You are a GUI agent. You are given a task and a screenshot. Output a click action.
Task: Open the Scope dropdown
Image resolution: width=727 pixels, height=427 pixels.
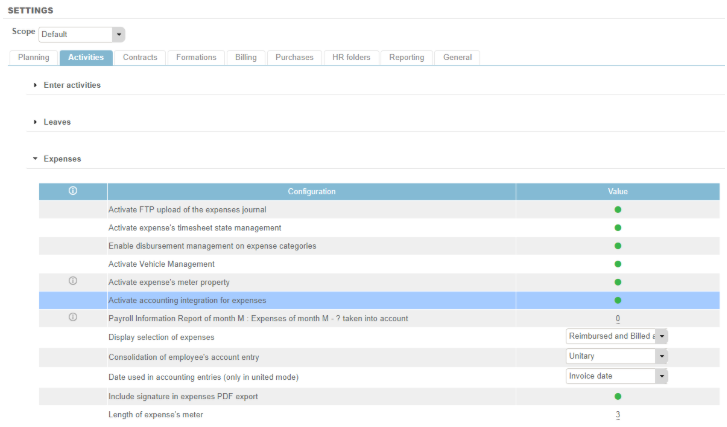pyautogui.click(x=118, y=34)
